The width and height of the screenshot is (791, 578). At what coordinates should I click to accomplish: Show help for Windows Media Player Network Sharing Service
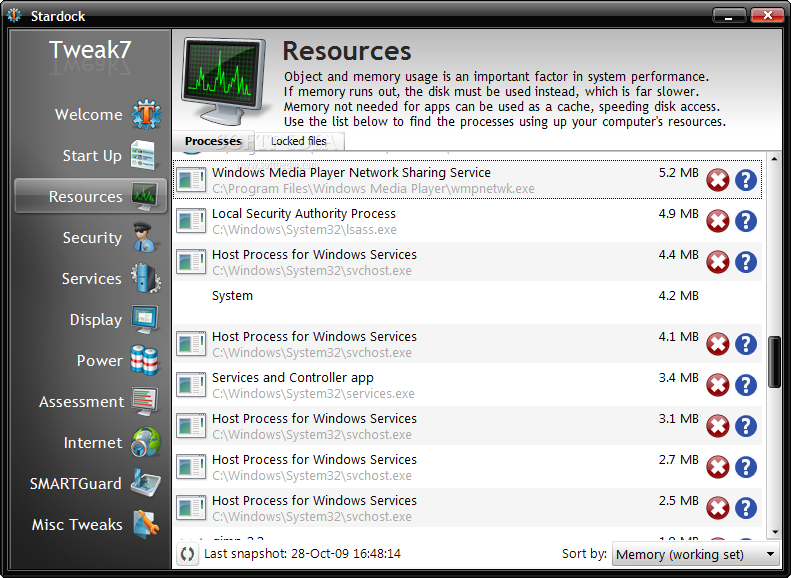pyautogui.click(x=746, y=180)
